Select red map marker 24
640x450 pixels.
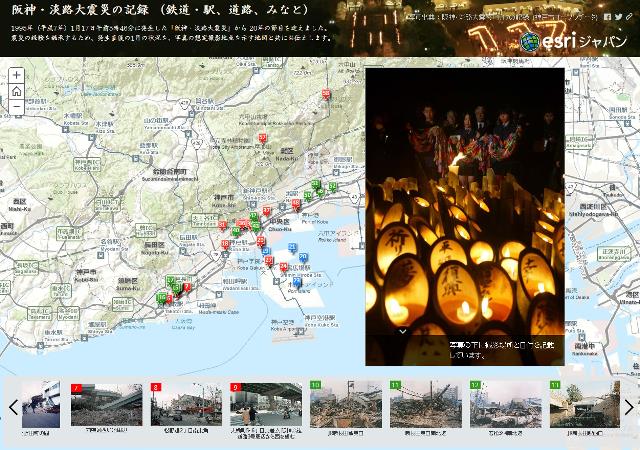[284, 267]
